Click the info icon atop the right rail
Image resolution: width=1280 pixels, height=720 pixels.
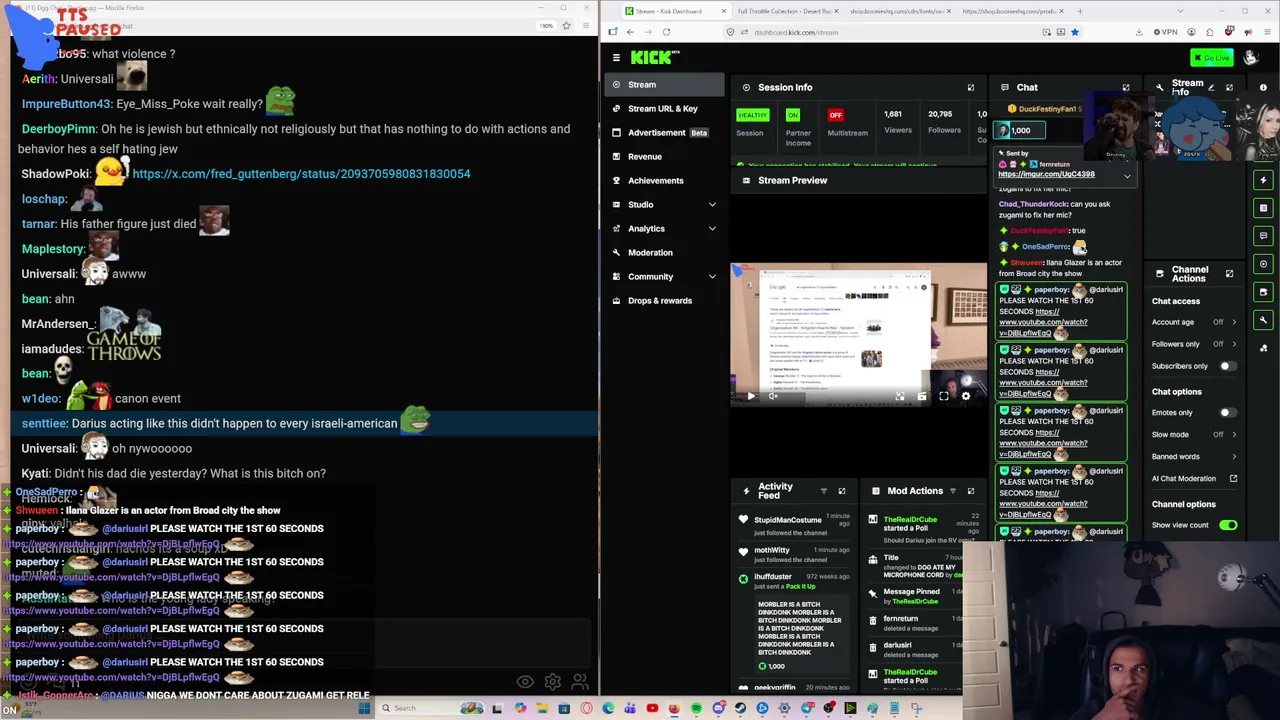click(x=1263, y=88)
